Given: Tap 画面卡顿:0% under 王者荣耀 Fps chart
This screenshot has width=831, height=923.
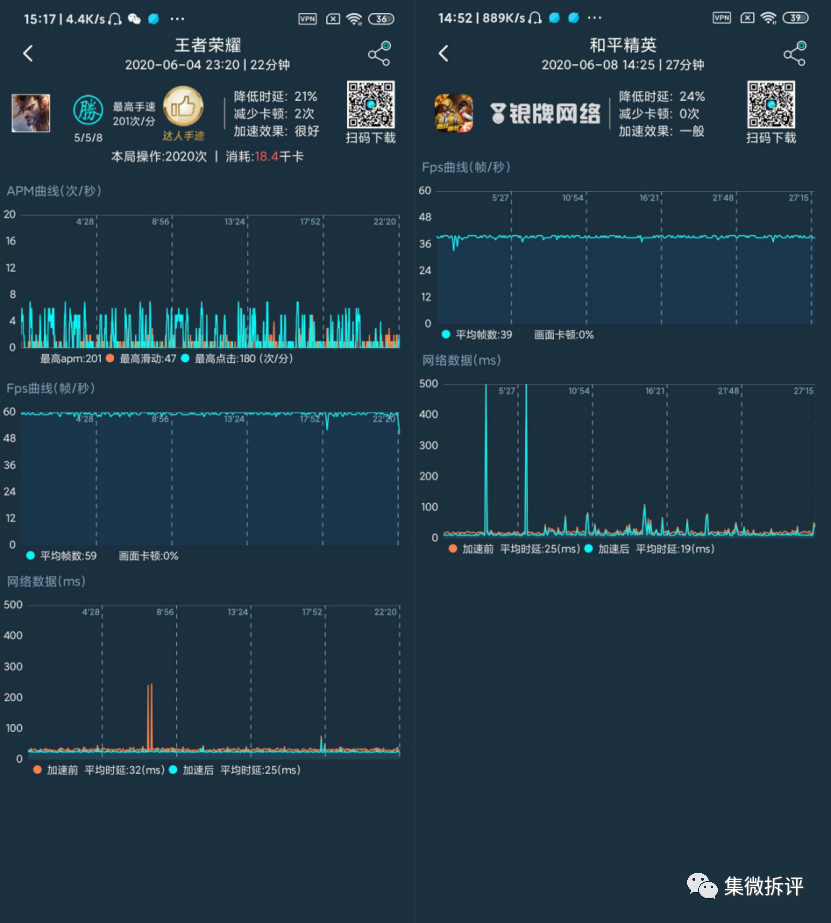Looking at the screenshot, I should (x=148, y=555).
